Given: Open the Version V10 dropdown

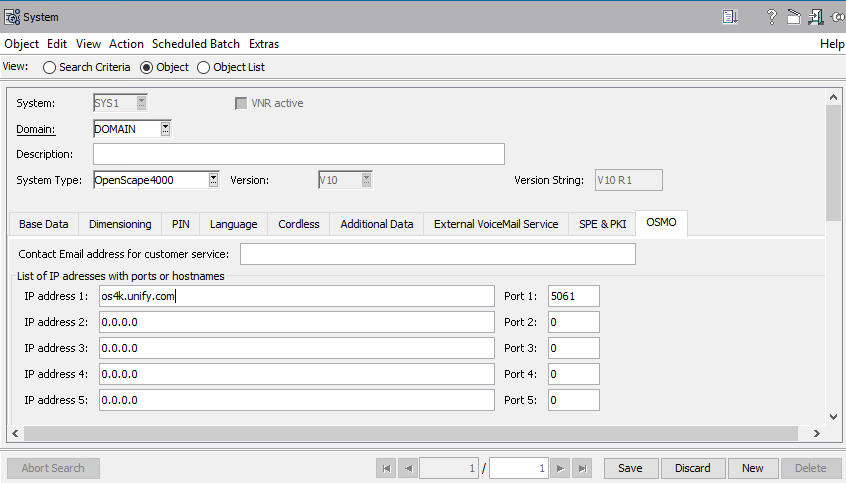Looking at the screenshot, I should (x=366, y=180).
